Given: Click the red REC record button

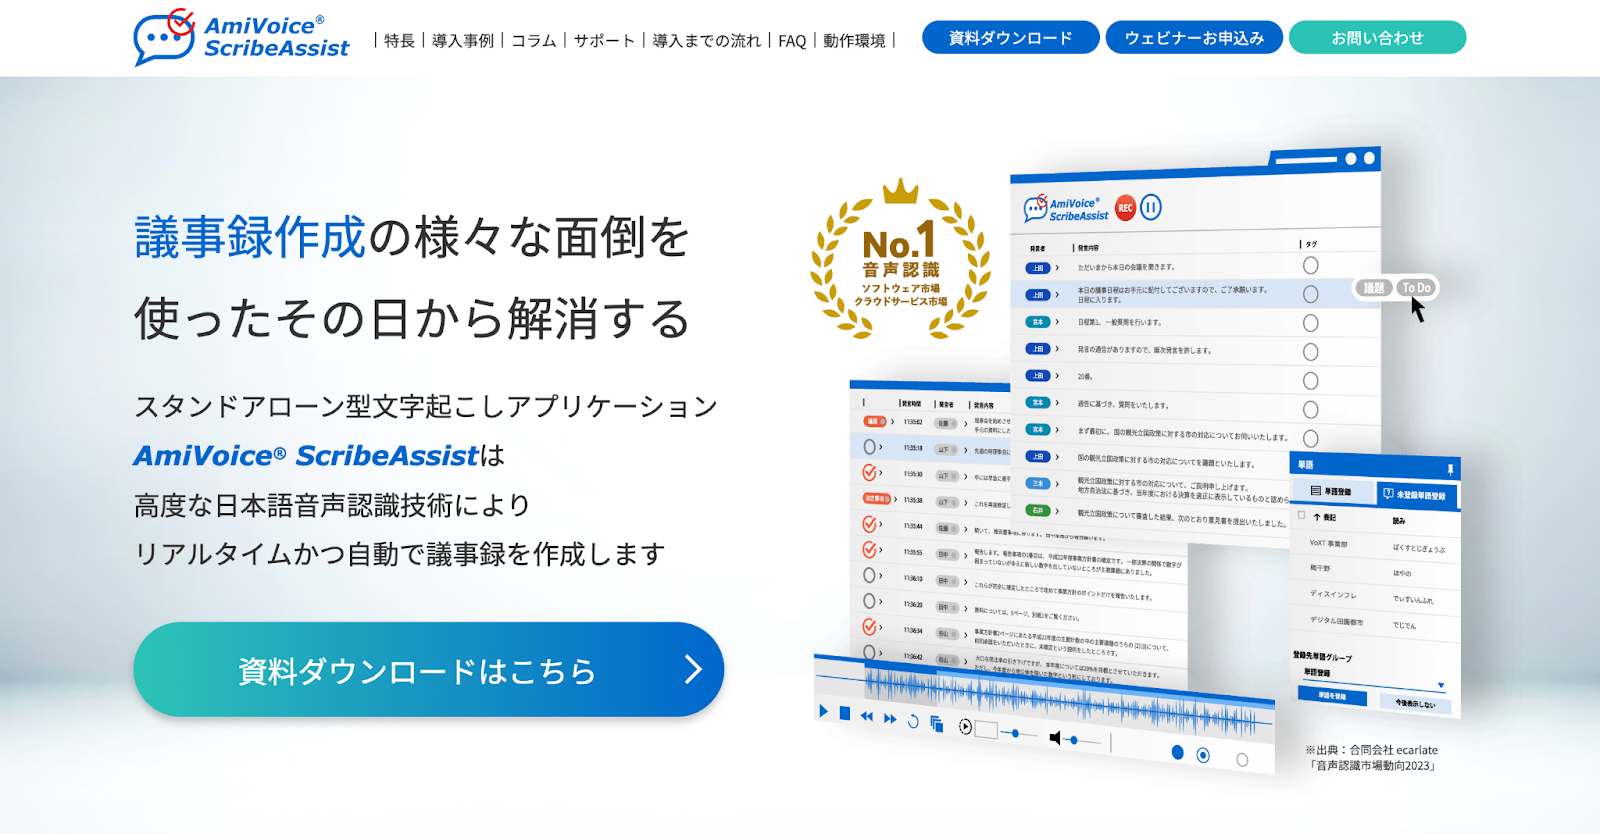Looking at the screenshot, I should (1125, 207).
